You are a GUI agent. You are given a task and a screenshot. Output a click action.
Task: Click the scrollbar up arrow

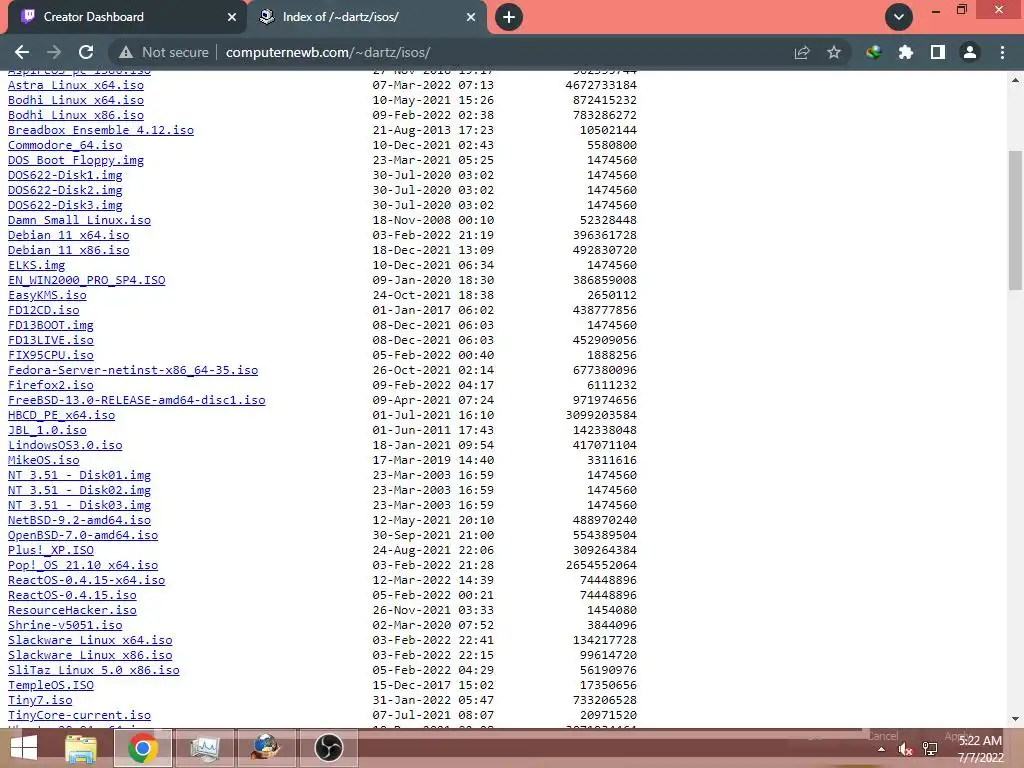[x=1015, y=80]
